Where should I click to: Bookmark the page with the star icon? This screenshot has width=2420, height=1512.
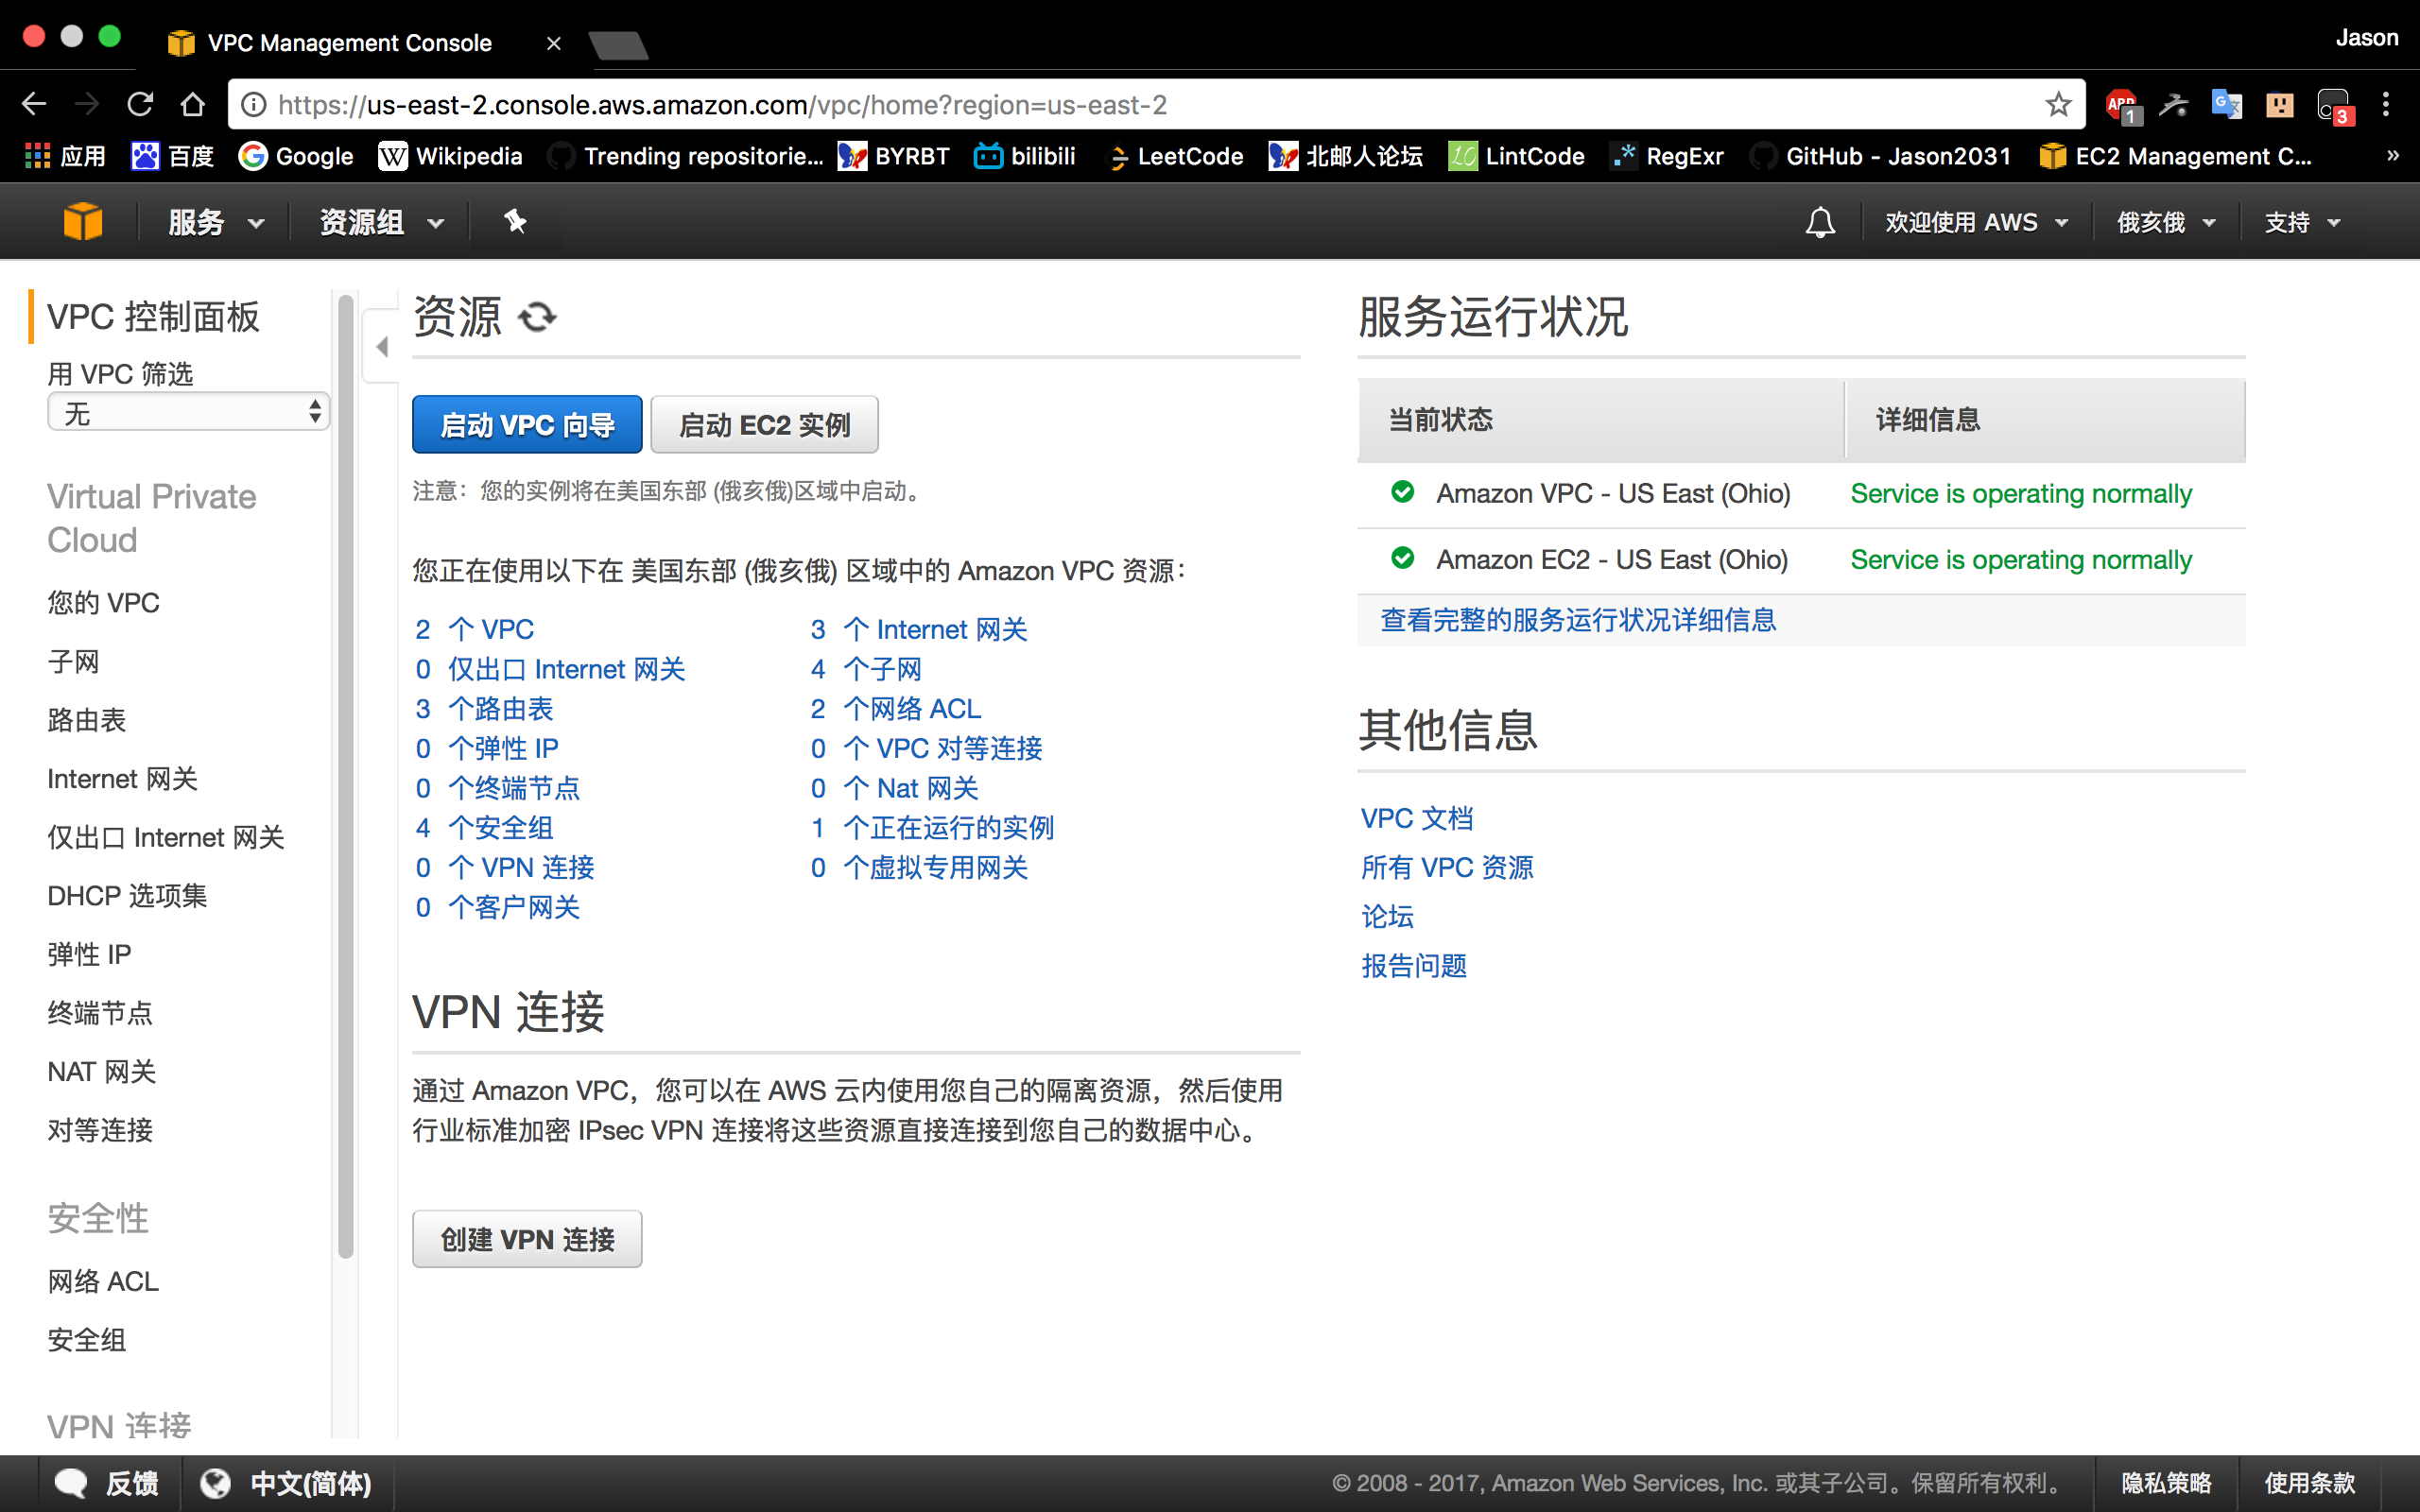(x=2058, y=104)
